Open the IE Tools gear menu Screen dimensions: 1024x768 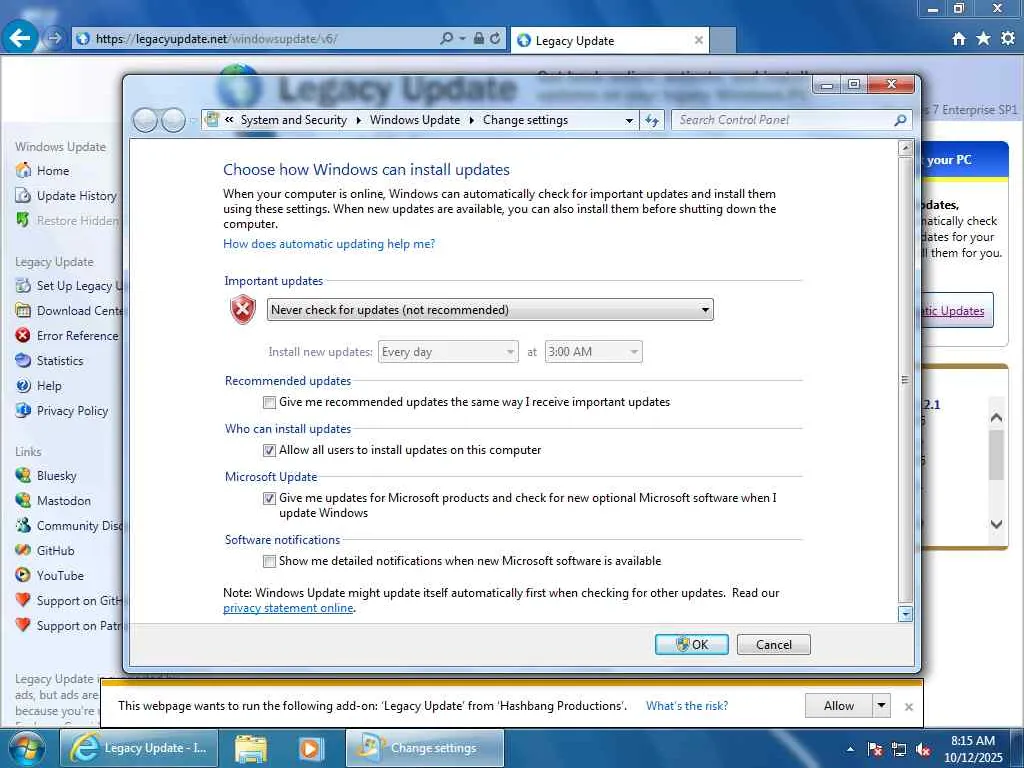pyautogui.click(x=1008, y=39)
